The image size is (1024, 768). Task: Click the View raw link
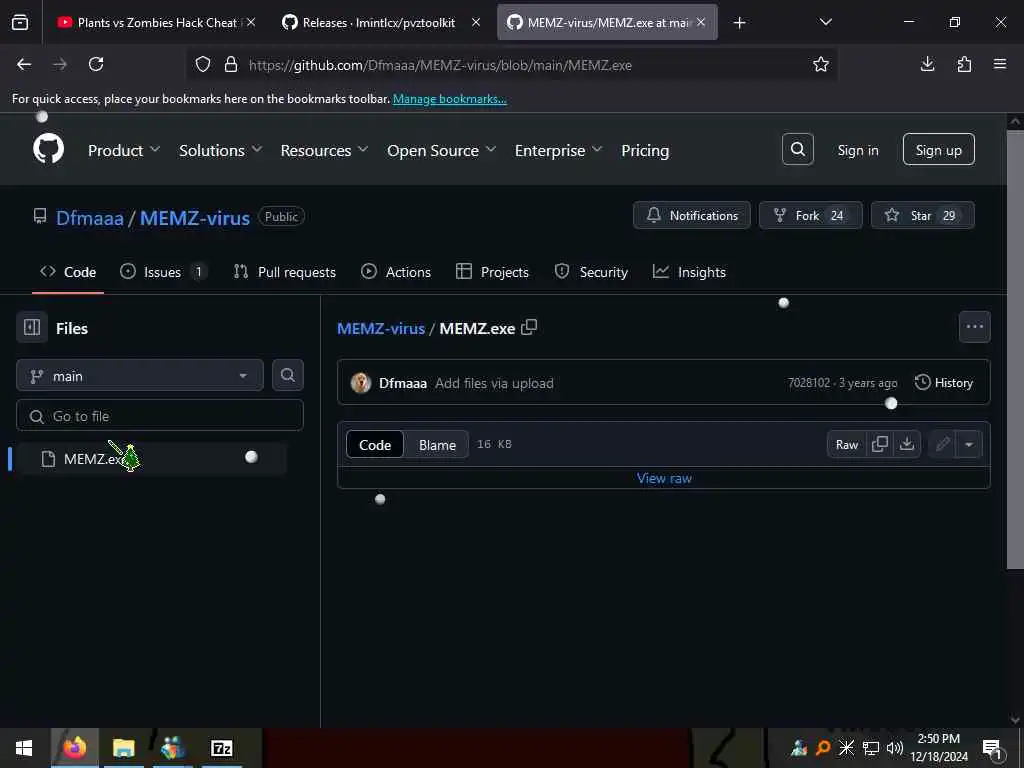(x=664, y=477)
